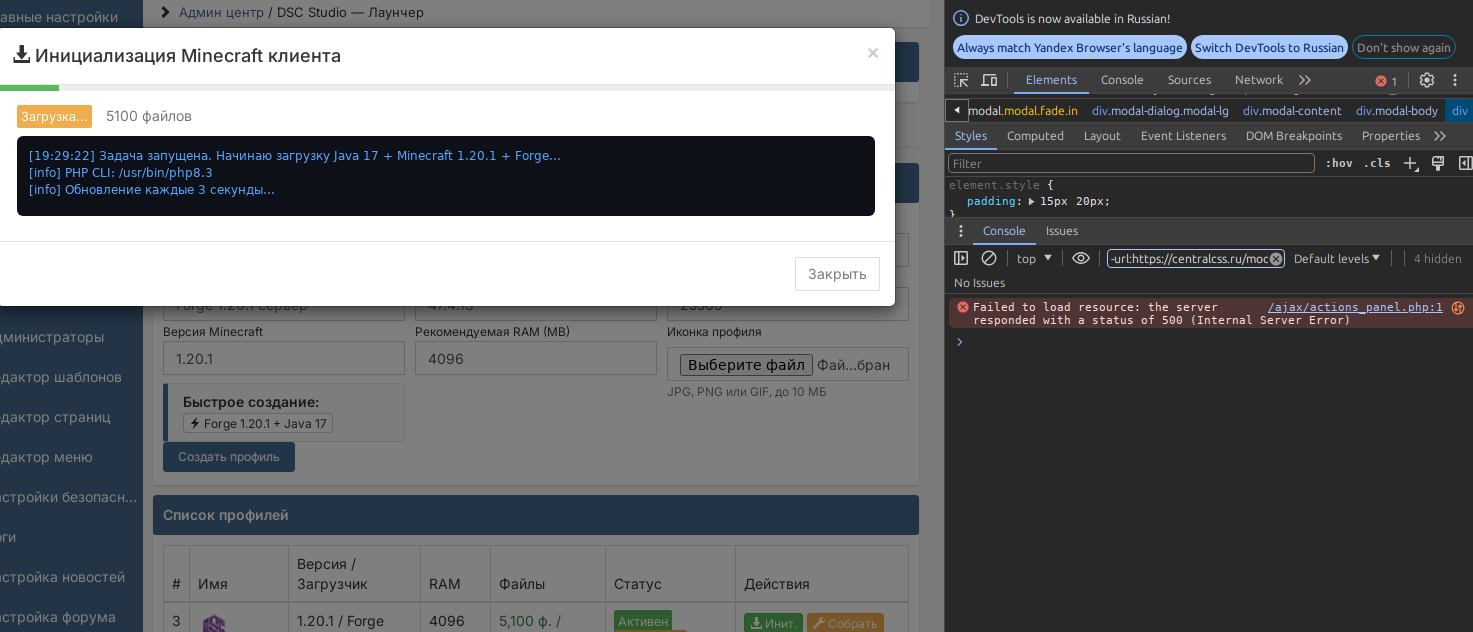Click the Собрать button in profile row
The image size is (1473, 632).
(x=845, y=623)
